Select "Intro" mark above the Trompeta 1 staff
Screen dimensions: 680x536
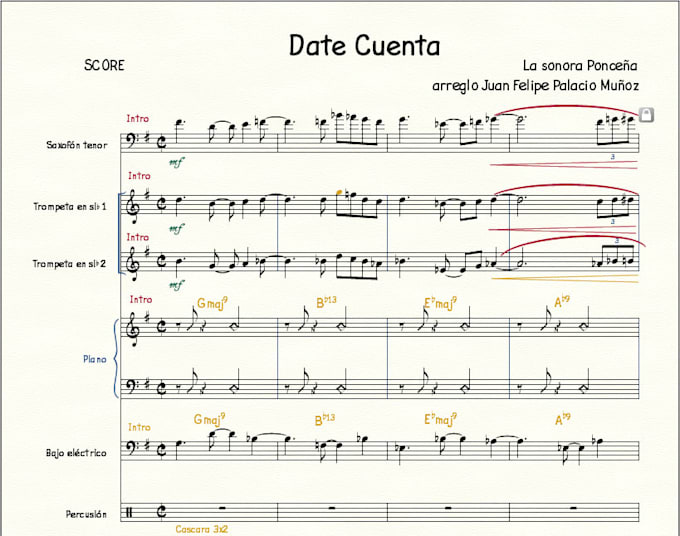[139, 176]
